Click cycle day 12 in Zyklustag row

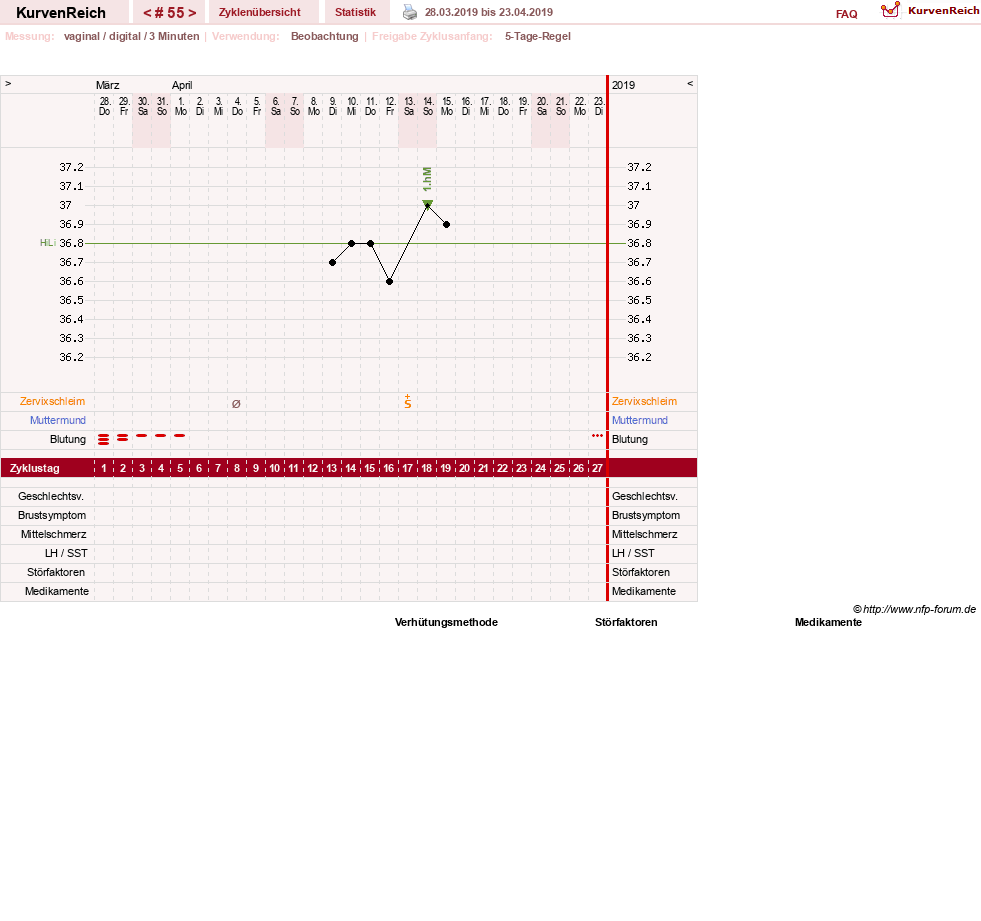313,468
